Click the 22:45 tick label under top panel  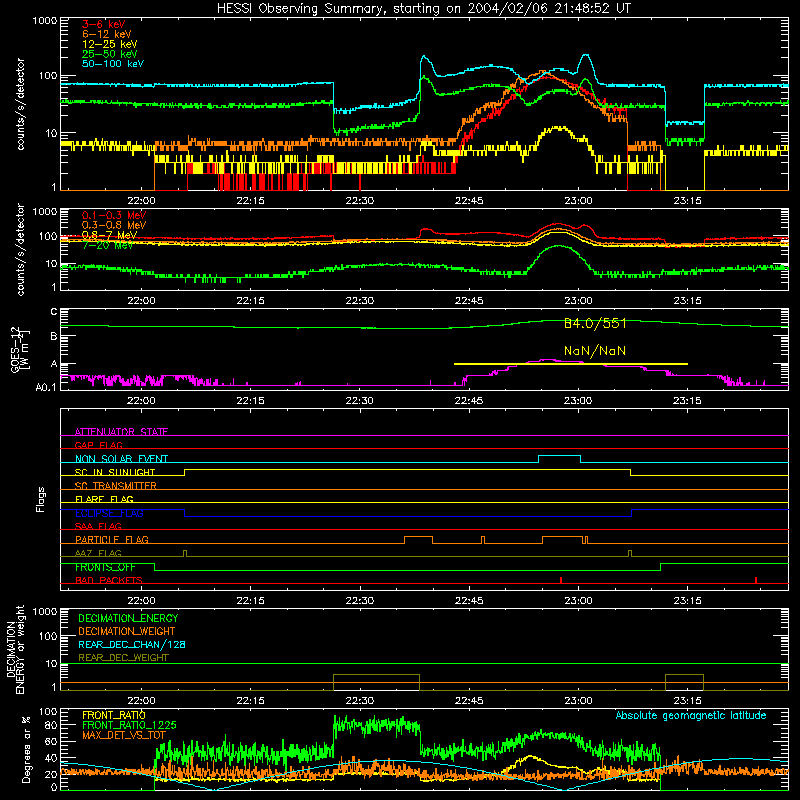click(x=469, y=201)
